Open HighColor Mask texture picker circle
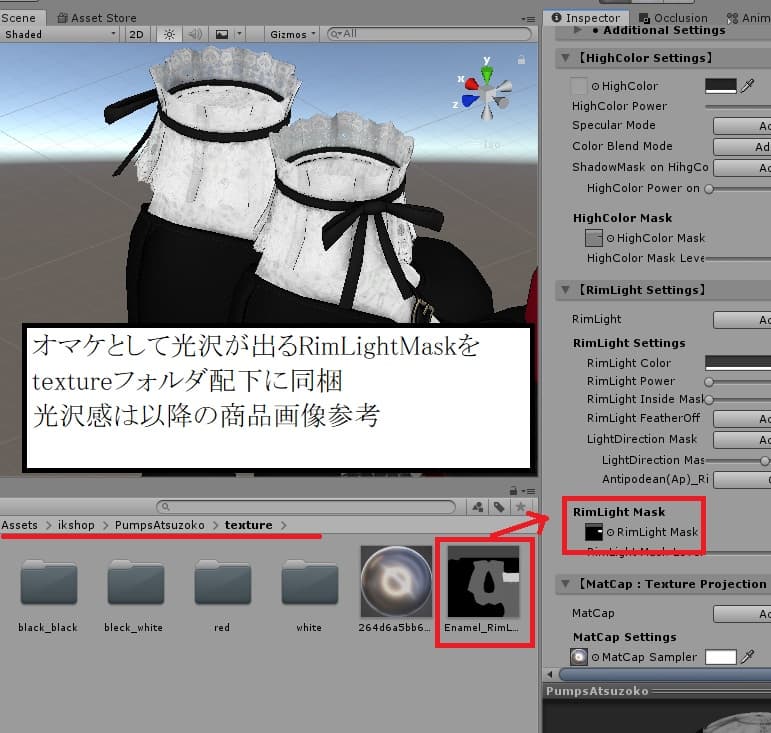 point(610,238)
